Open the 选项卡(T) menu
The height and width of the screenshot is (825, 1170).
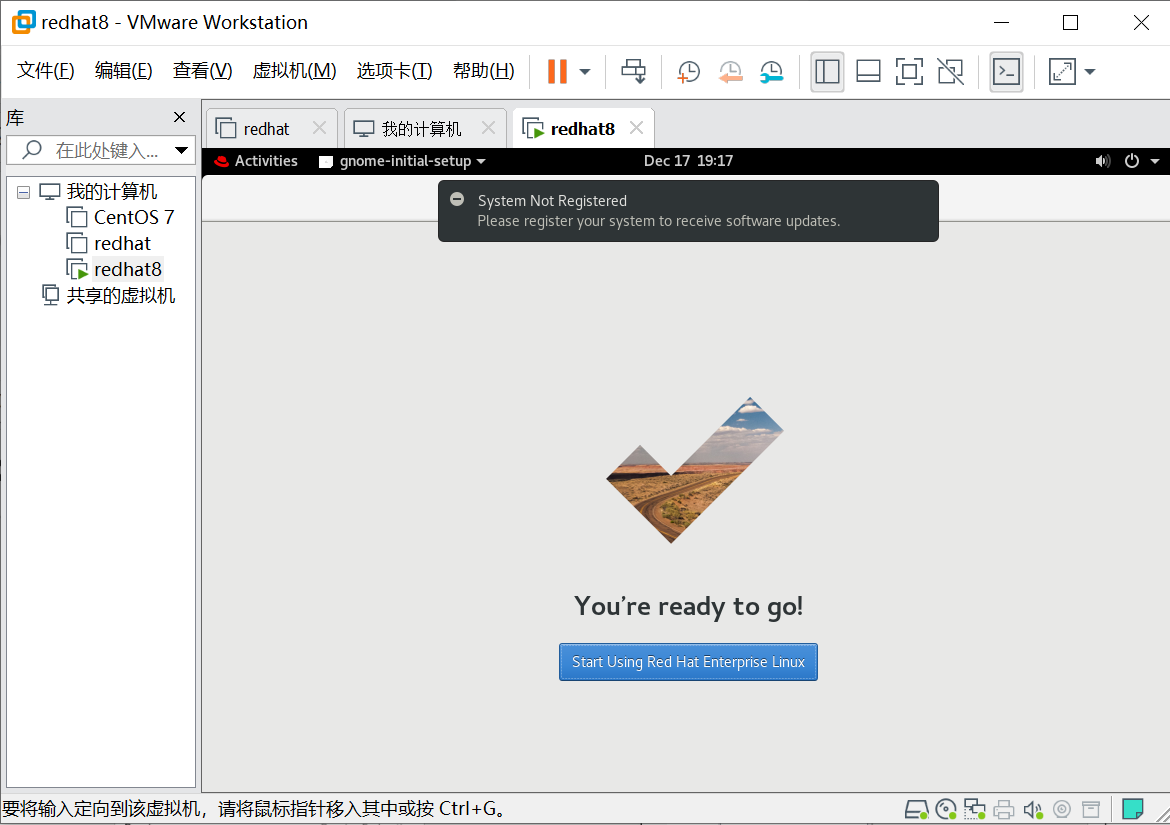(x=394, y=71)
